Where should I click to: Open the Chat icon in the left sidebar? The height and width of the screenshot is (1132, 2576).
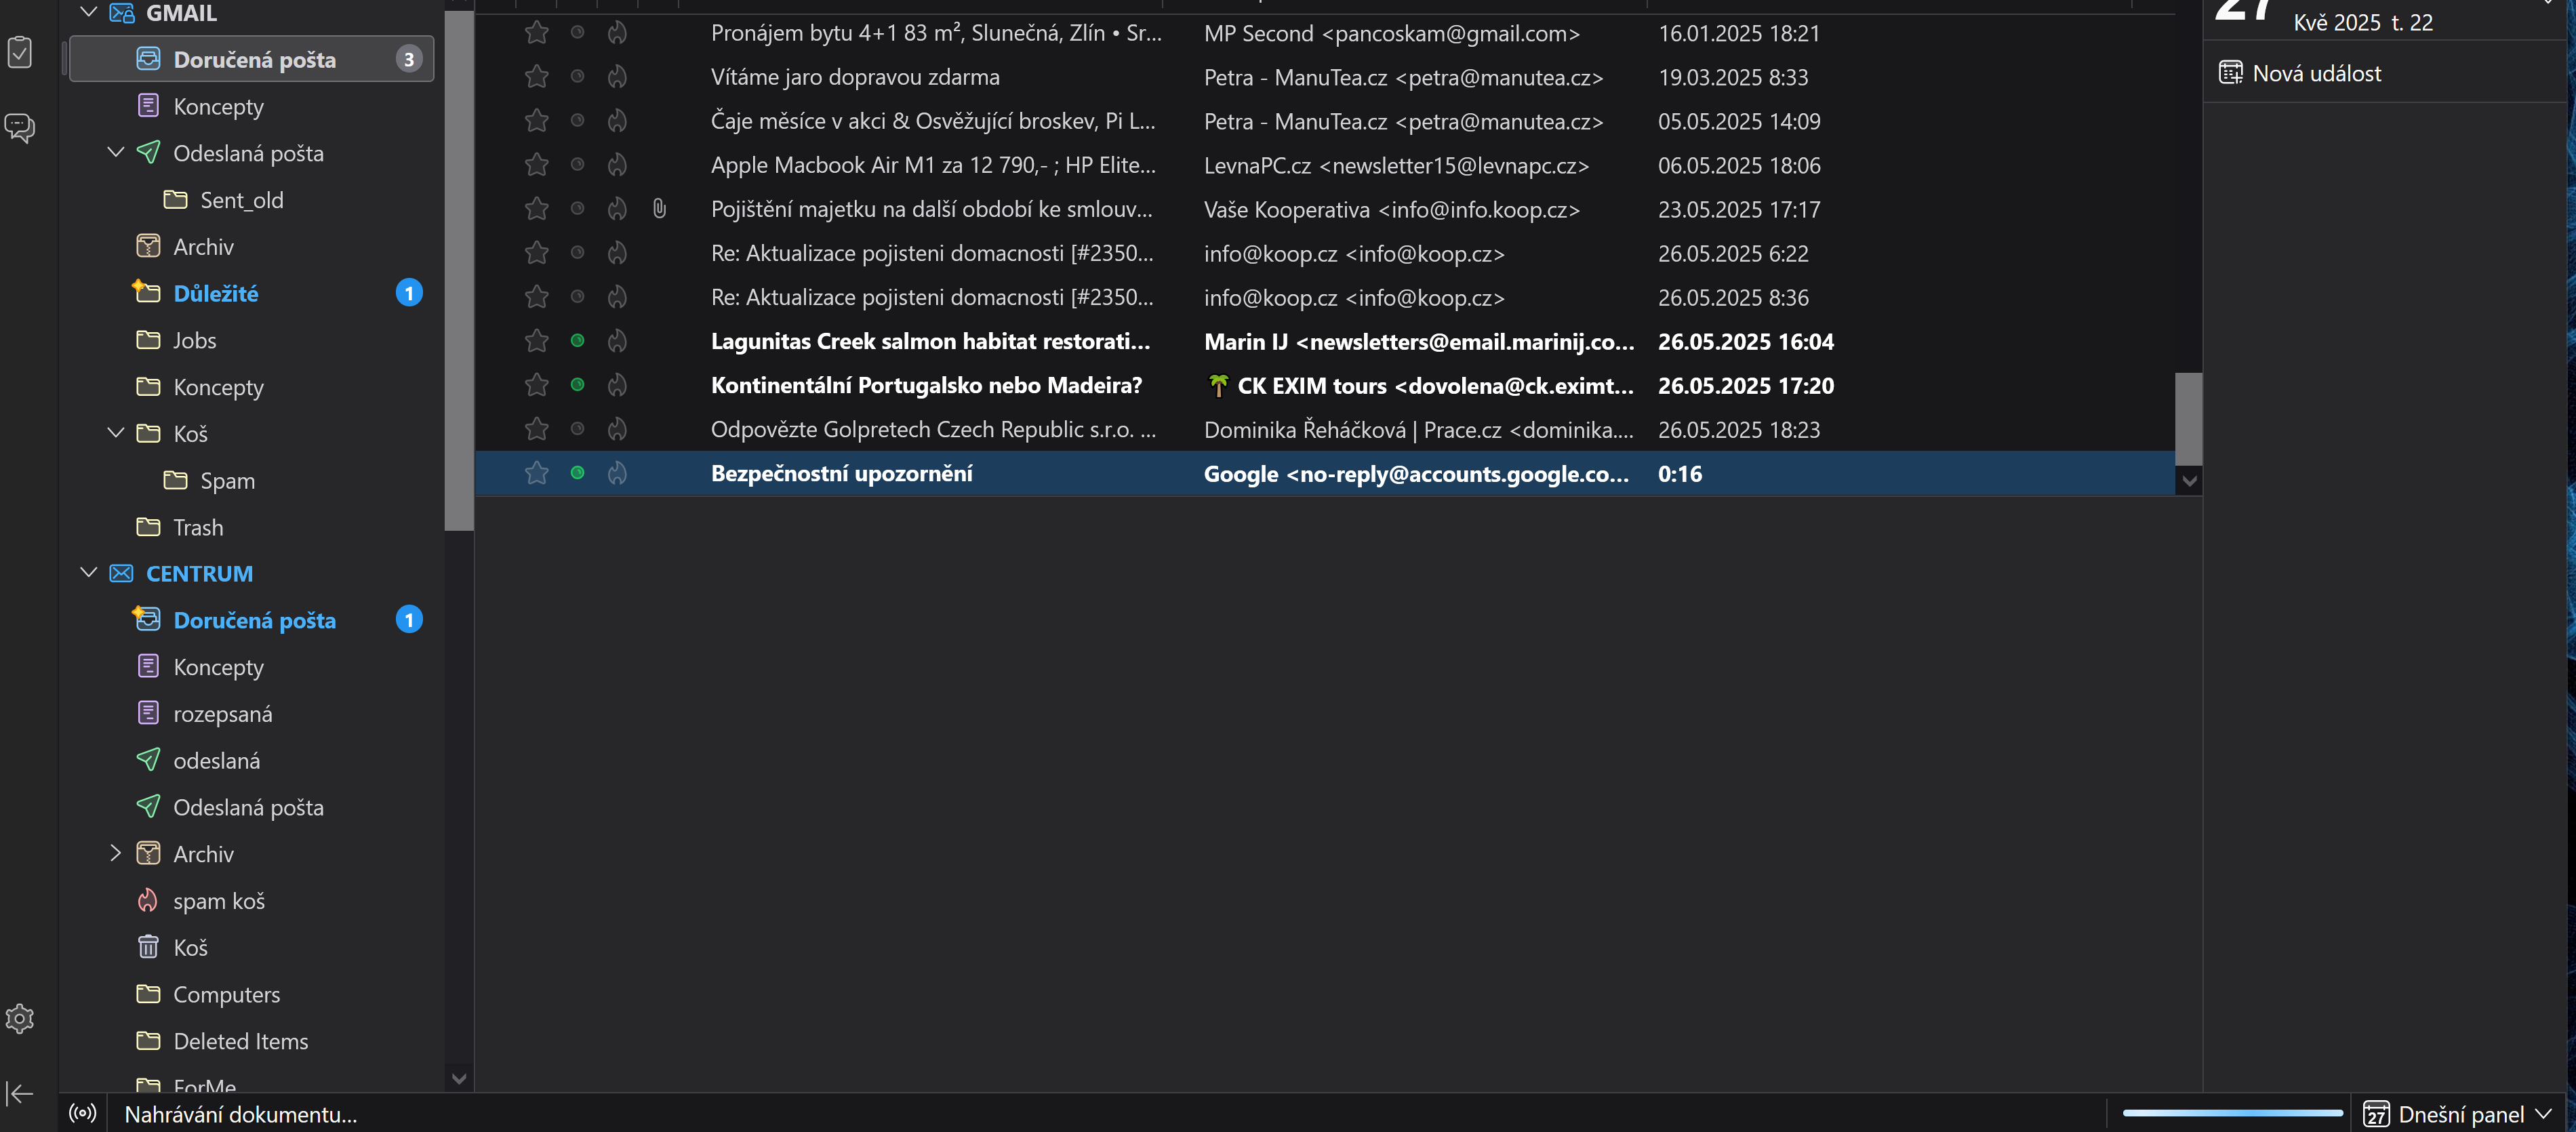pyautogui.click(x=20, y=127)
